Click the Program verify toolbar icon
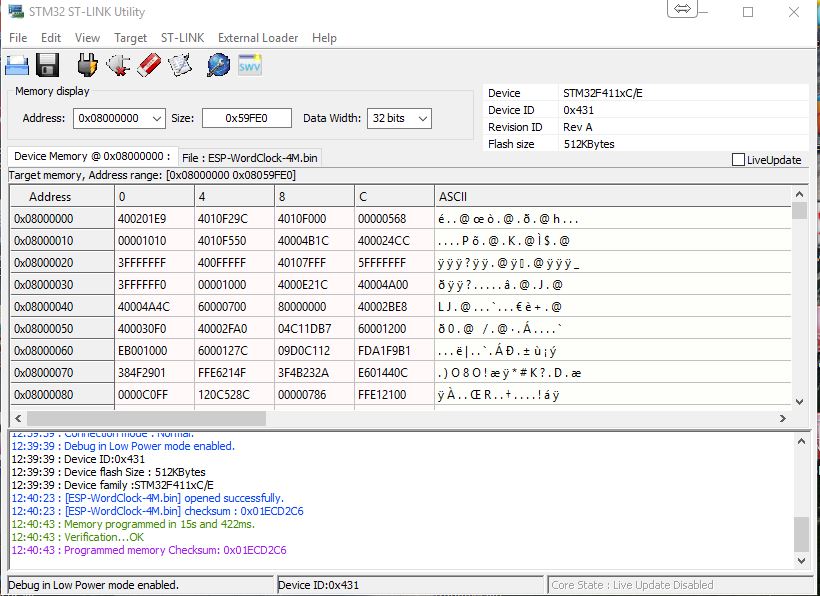This screenshot has height=596, width=820. point(180,65)
